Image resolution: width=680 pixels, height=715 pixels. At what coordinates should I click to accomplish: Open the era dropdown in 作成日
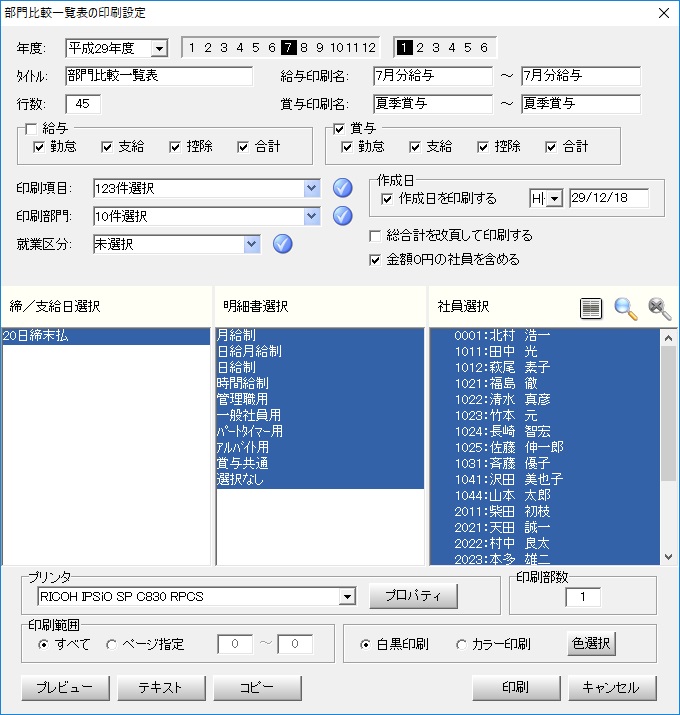(x=555, y=198)
